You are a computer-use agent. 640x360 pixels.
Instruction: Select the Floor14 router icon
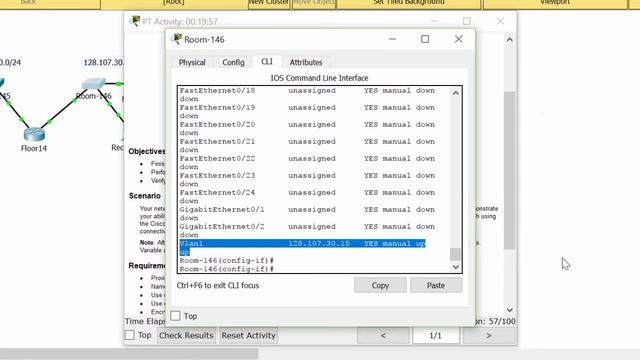coord(34,134)
